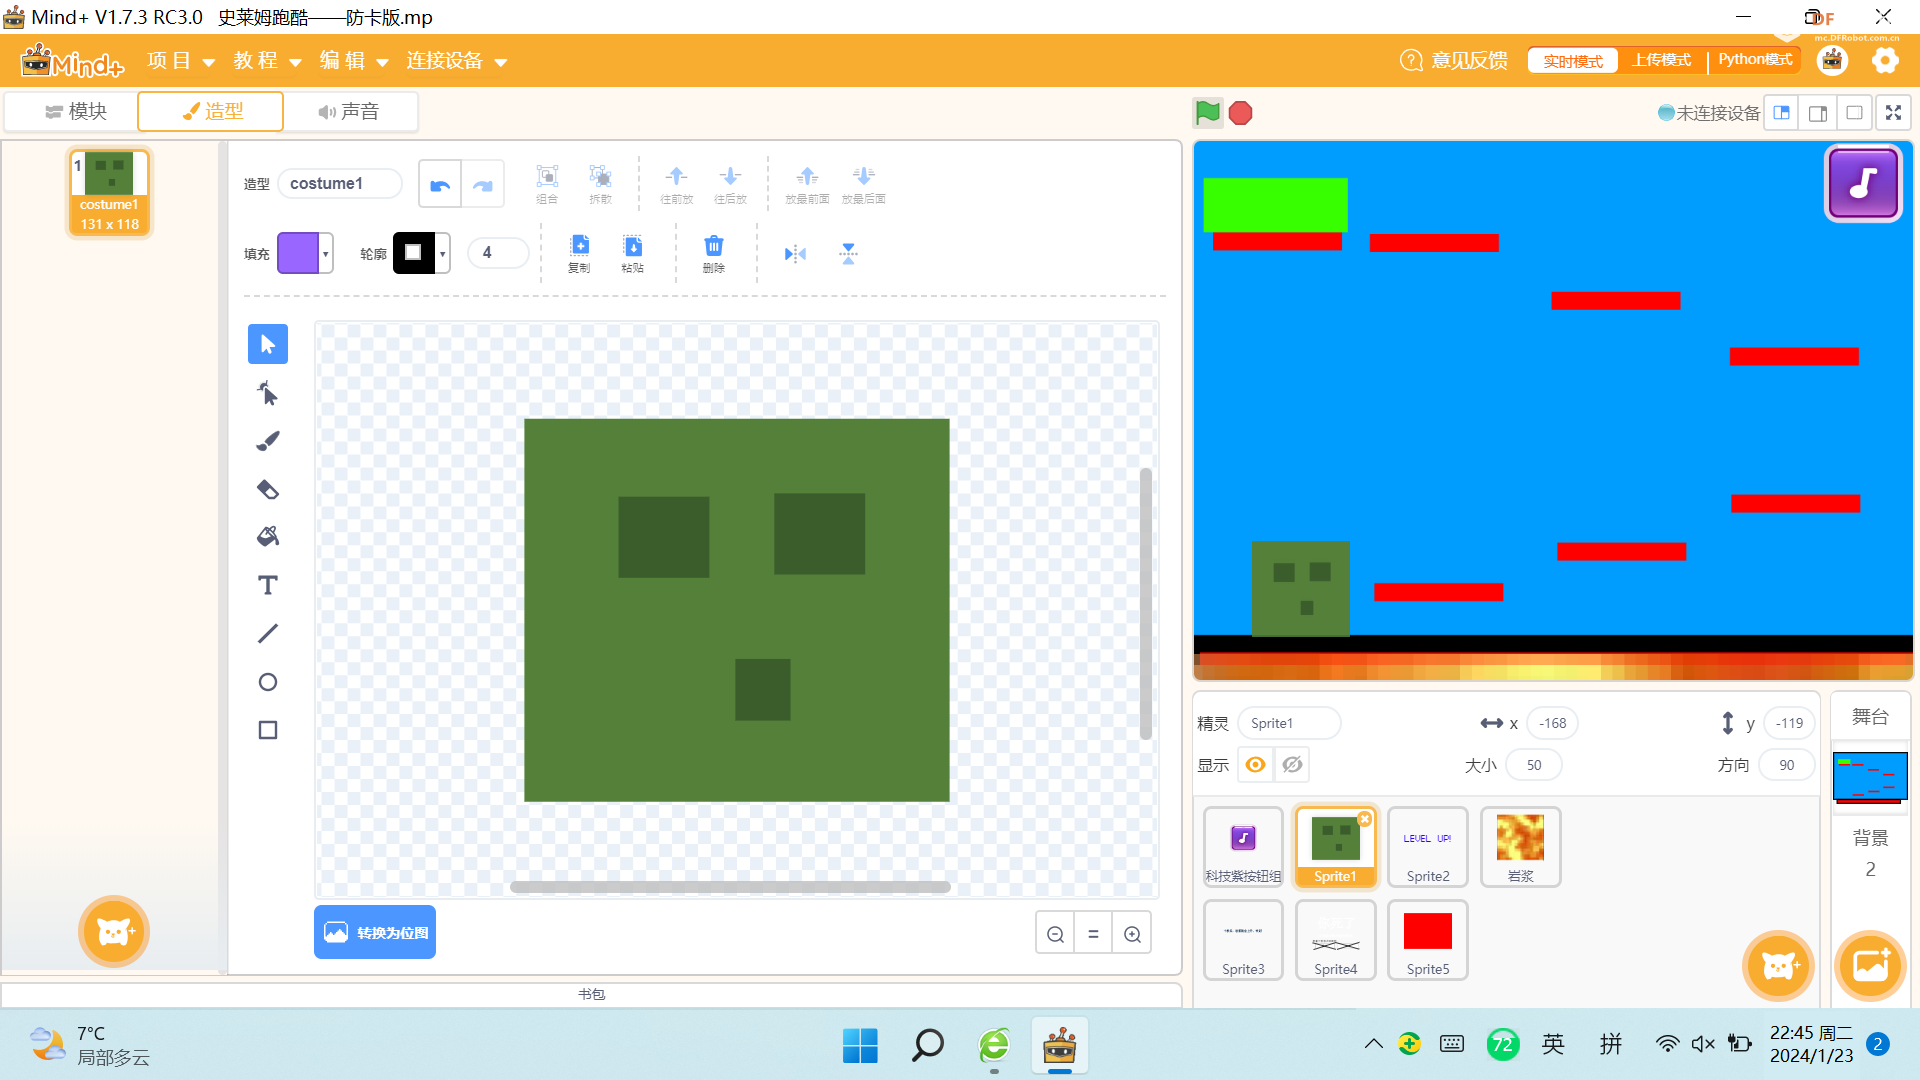Switch to small stage layout
The image size is (1920, 1080).
pos(1781,113)
